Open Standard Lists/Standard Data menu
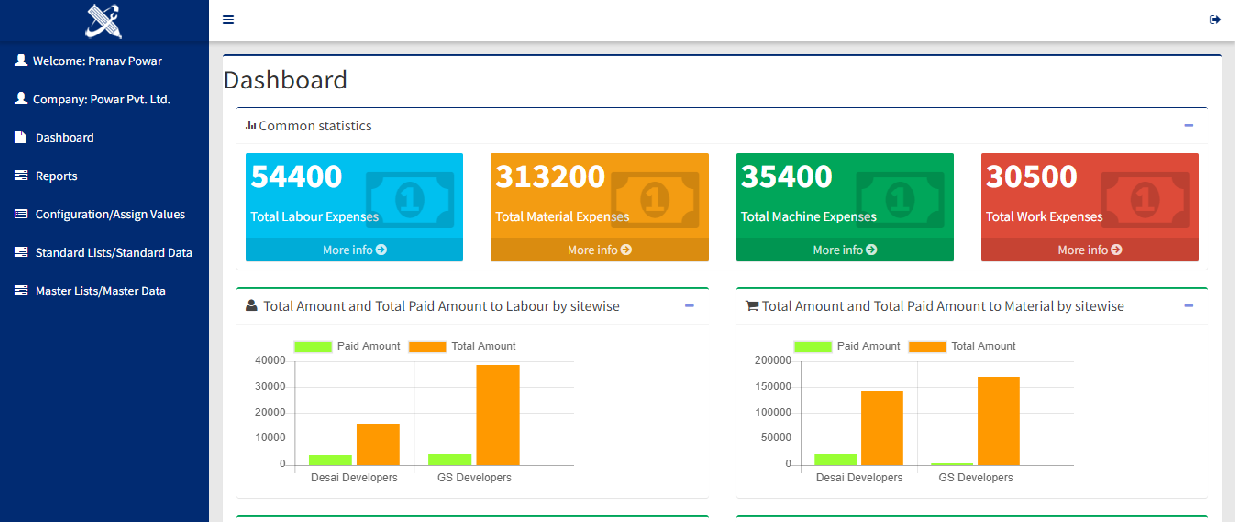The image size is (1235, 522). click(113, 253)
